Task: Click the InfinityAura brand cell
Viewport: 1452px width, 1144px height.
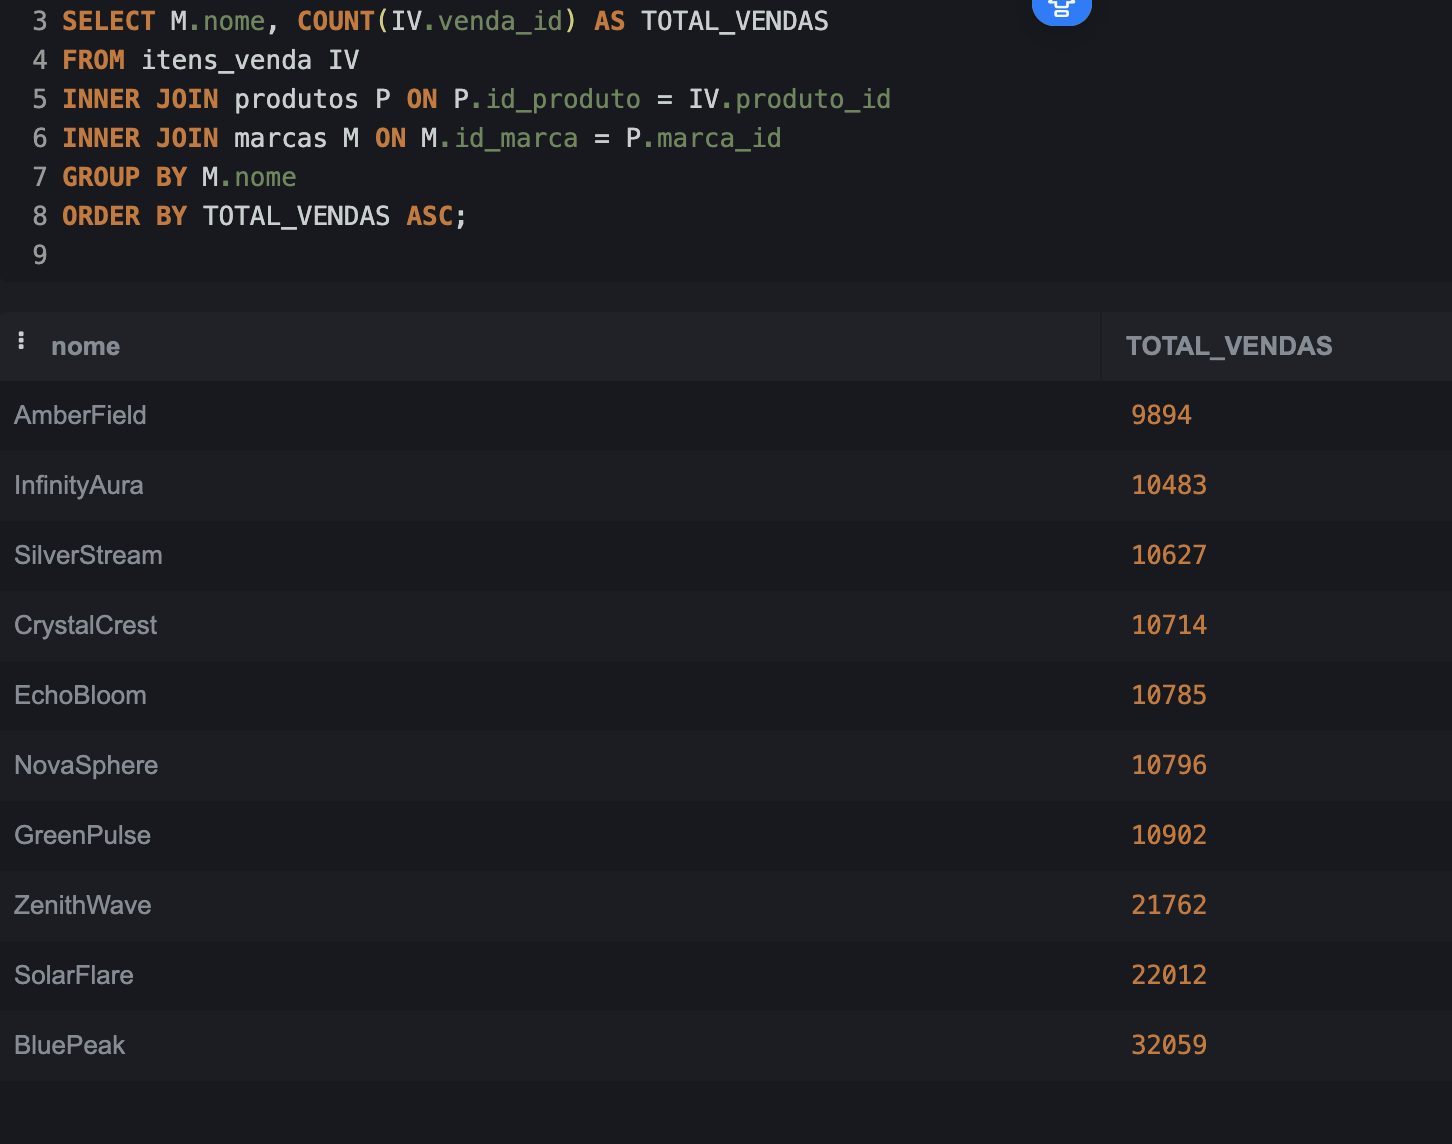Action: tap(79, 485)
